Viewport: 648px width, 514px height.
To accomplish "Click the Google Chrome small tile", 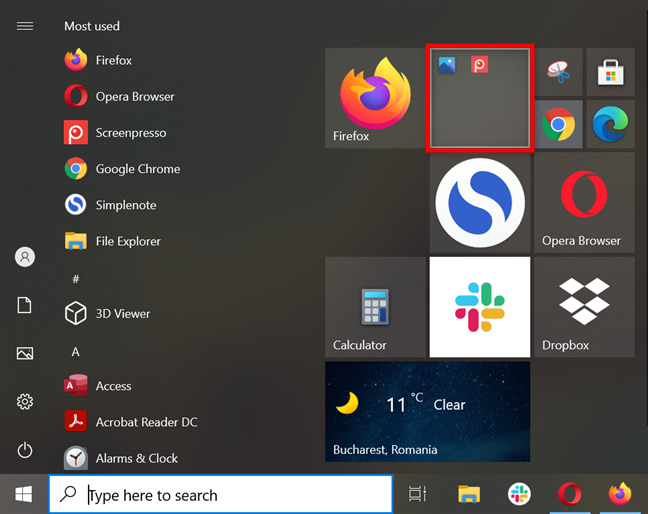I will coord(558,124).
